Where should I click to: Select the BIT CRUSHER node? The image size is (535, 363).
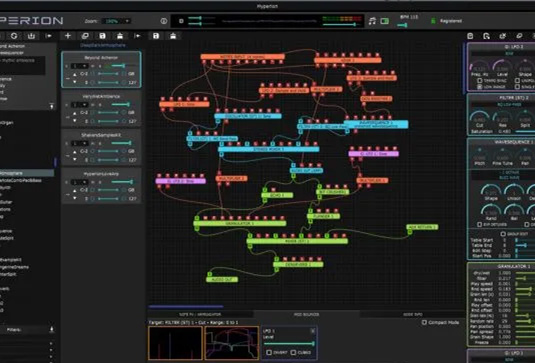coord(333,192)
